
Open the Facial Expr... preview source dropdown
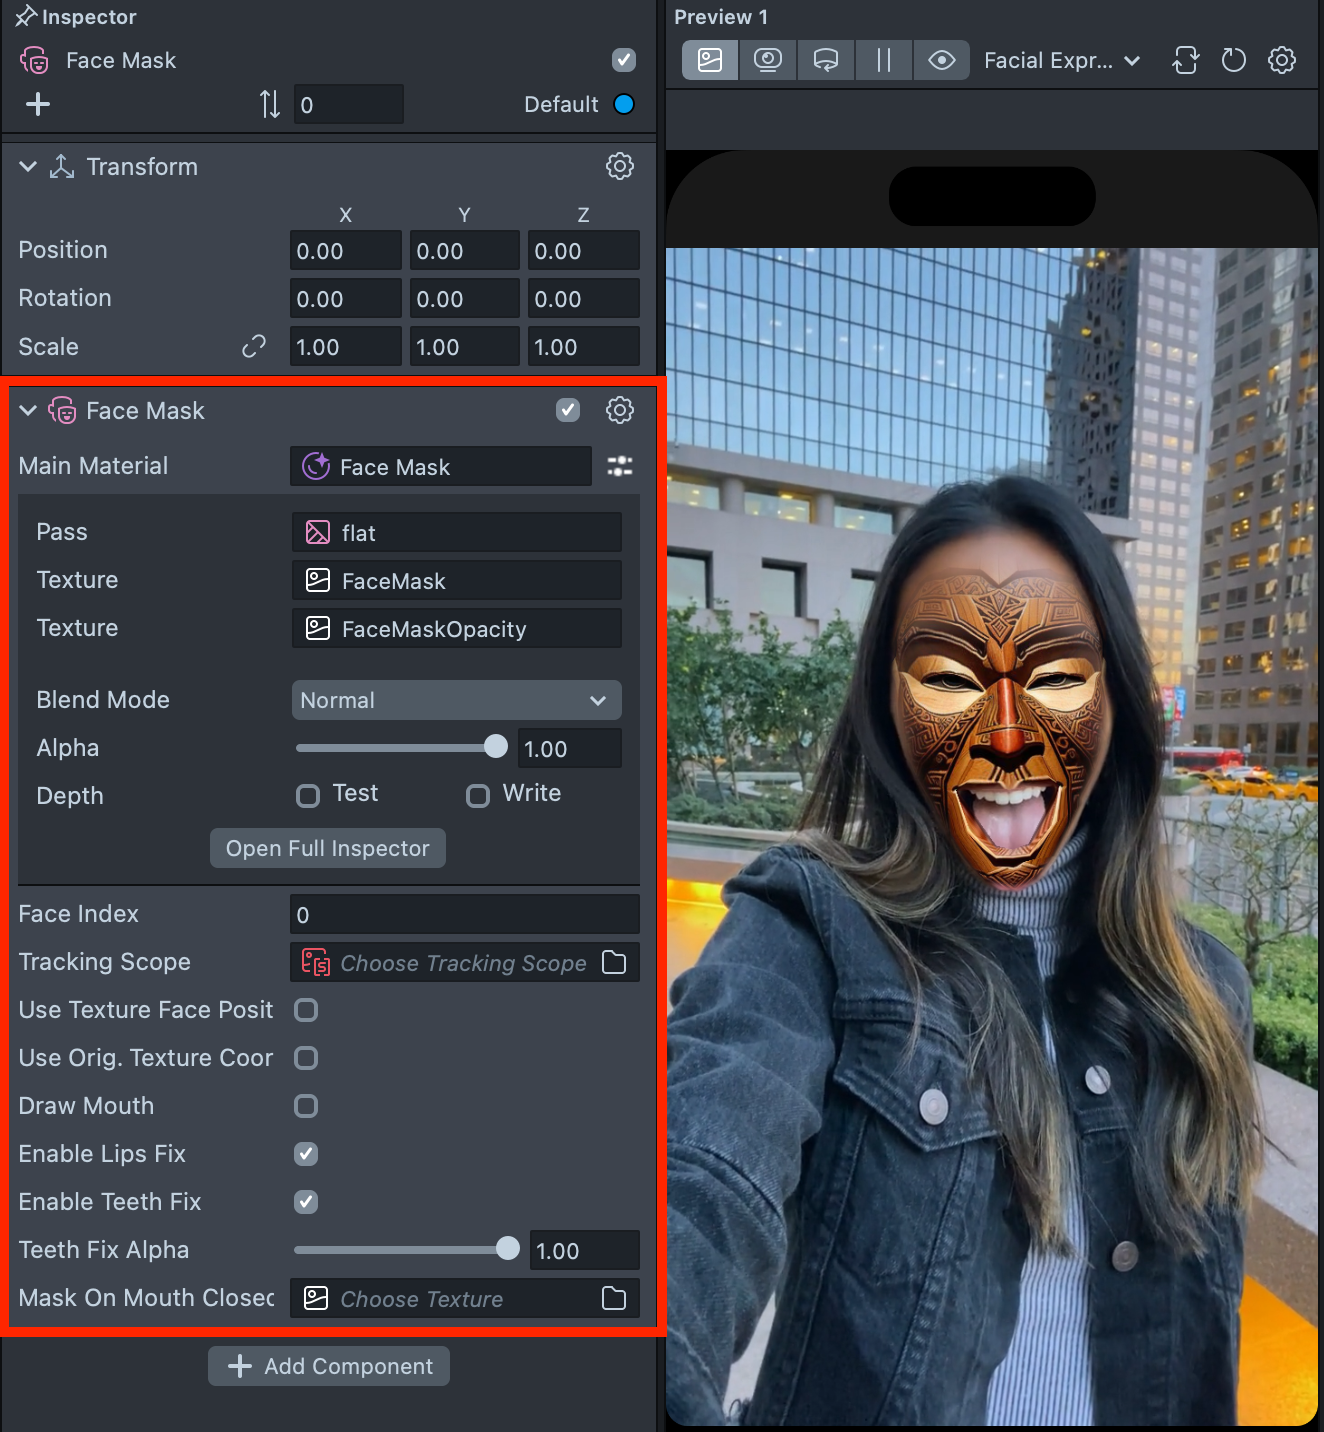coord(1061,60)
